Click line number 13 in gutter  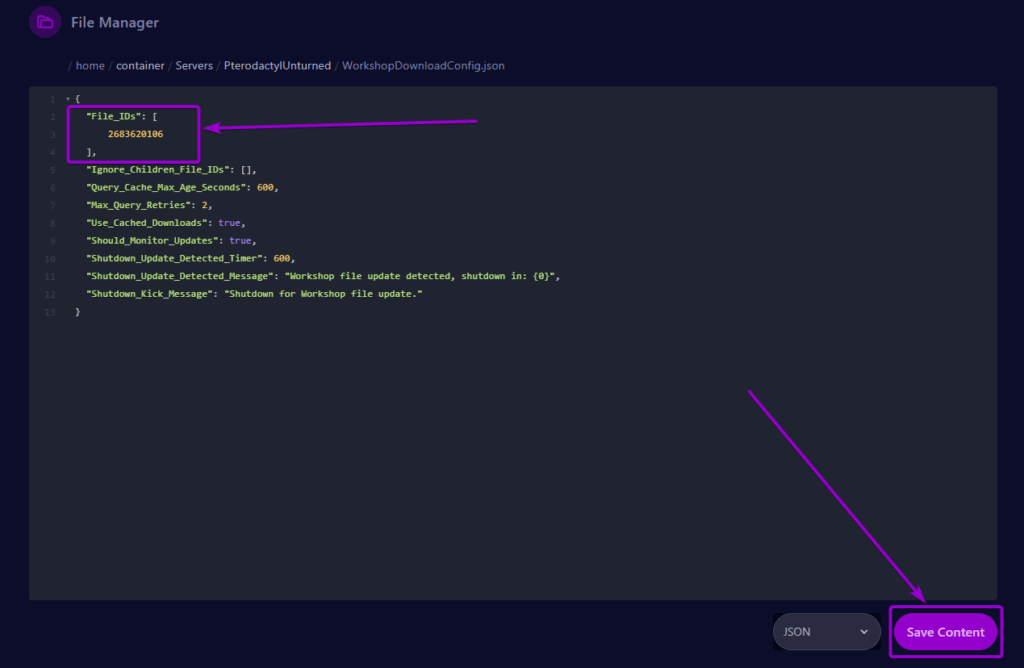[50, 312]
